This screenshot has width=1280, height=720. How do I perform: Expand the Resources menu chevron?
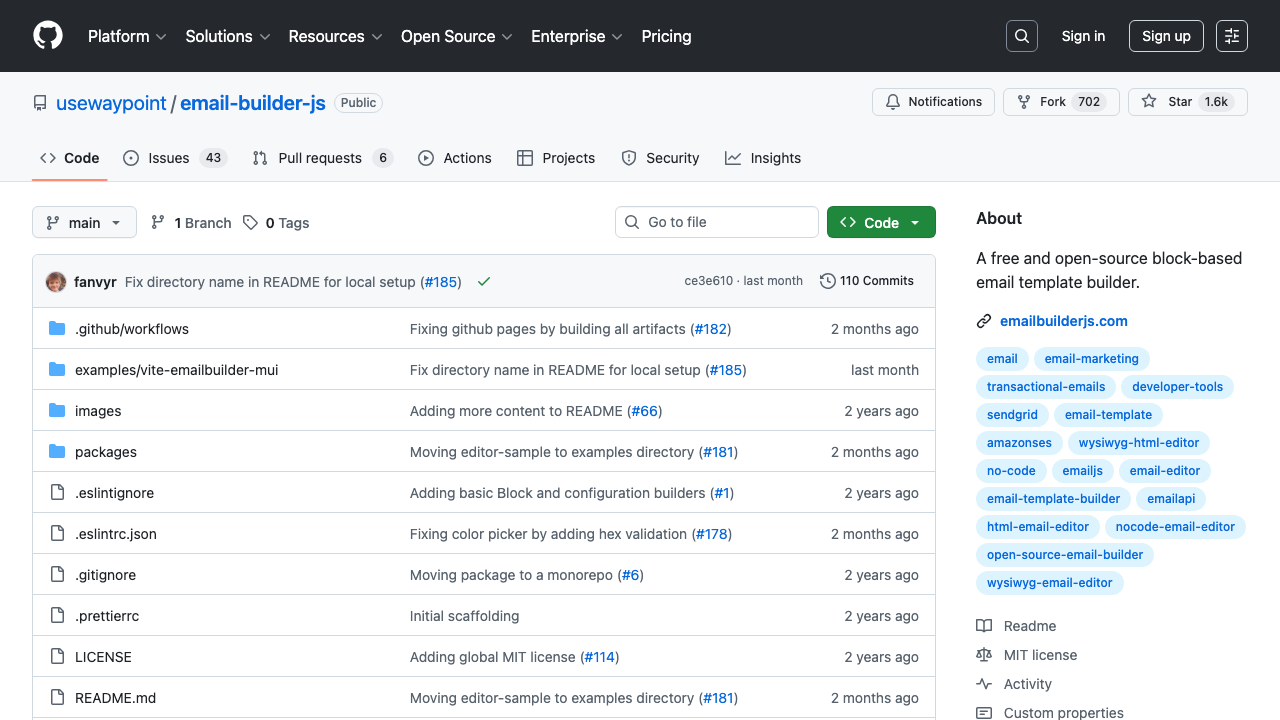click(x=377, y=37)
